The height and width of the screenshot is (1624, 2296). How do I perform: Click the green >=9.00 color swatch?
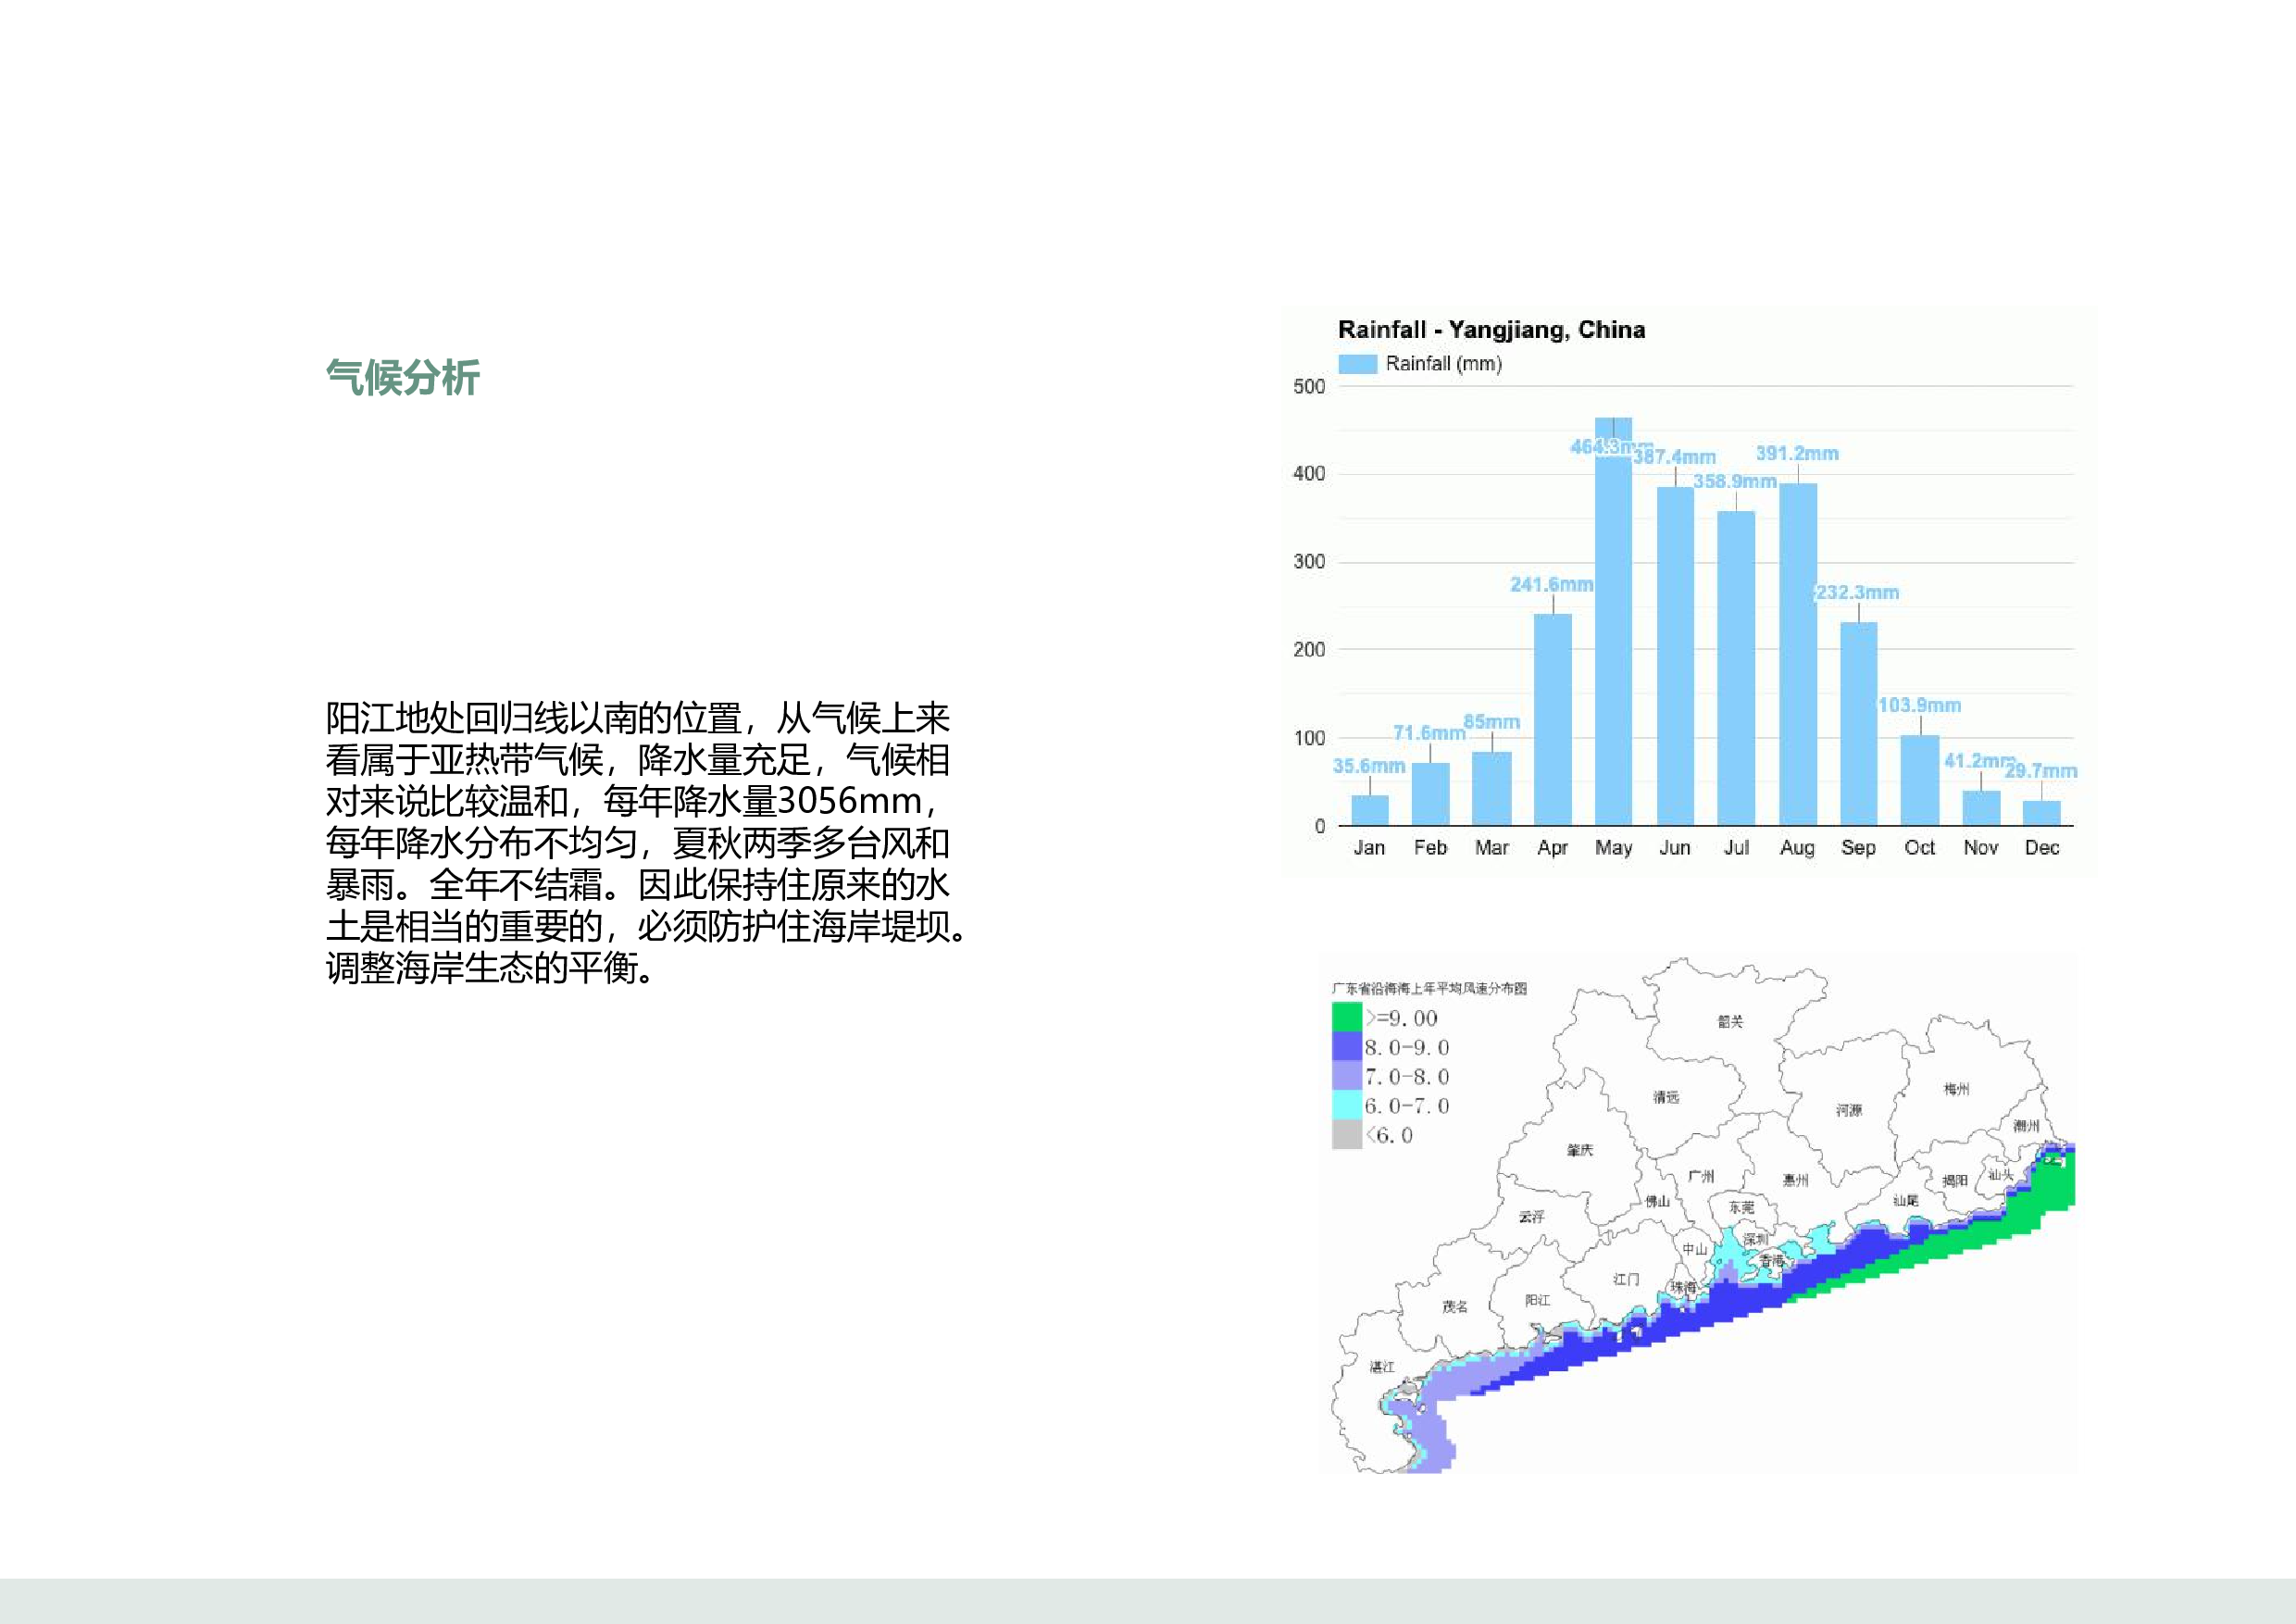1348,1017
